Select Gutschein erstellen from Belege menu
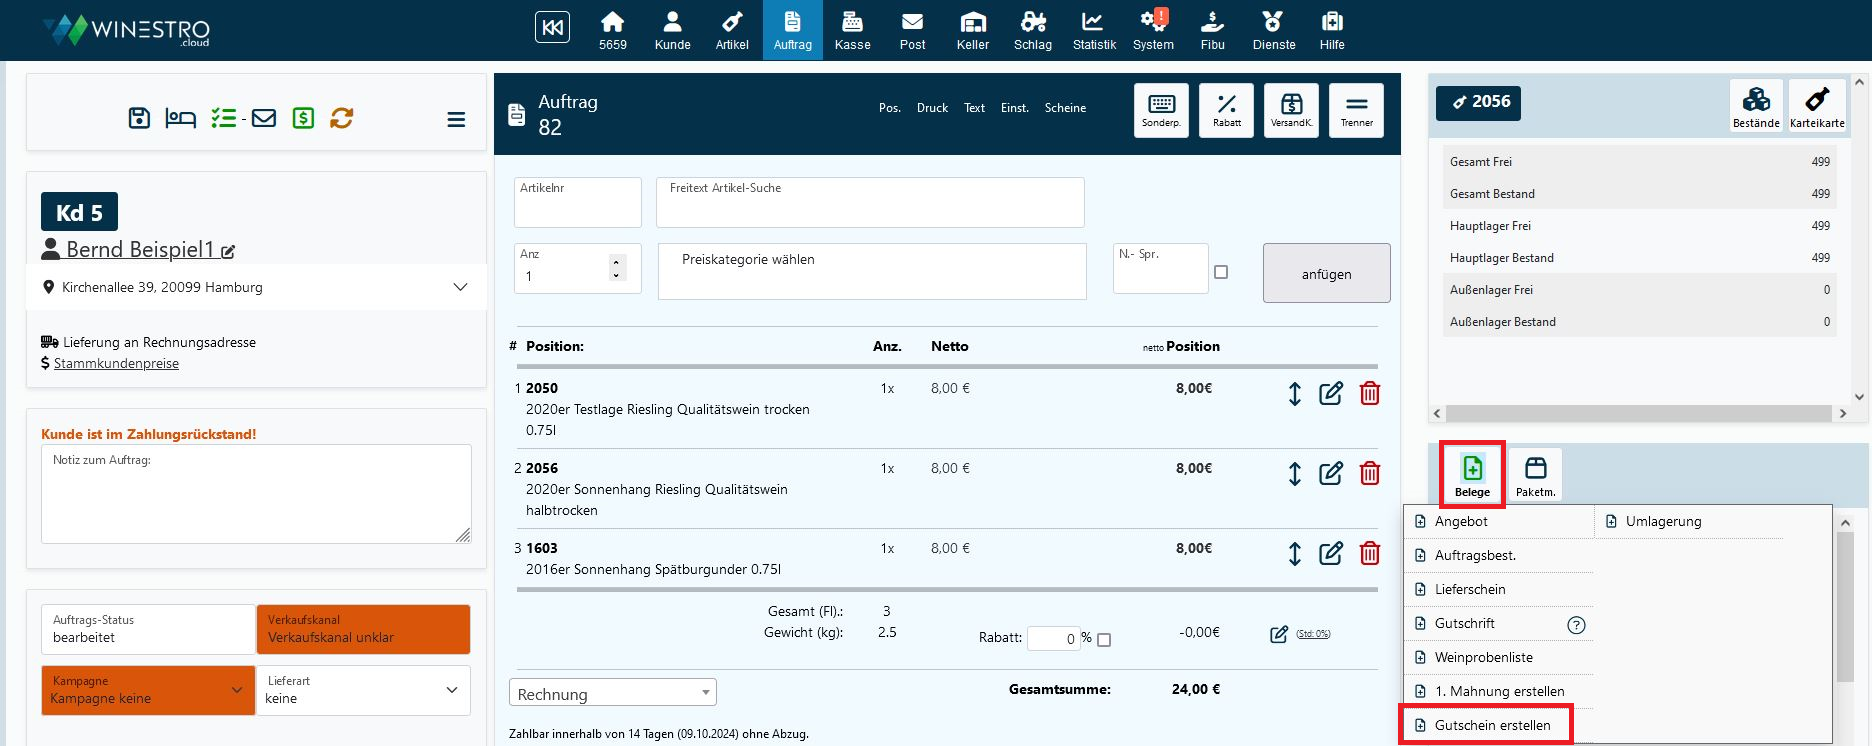1872x746 pixels. point(1491,725)
